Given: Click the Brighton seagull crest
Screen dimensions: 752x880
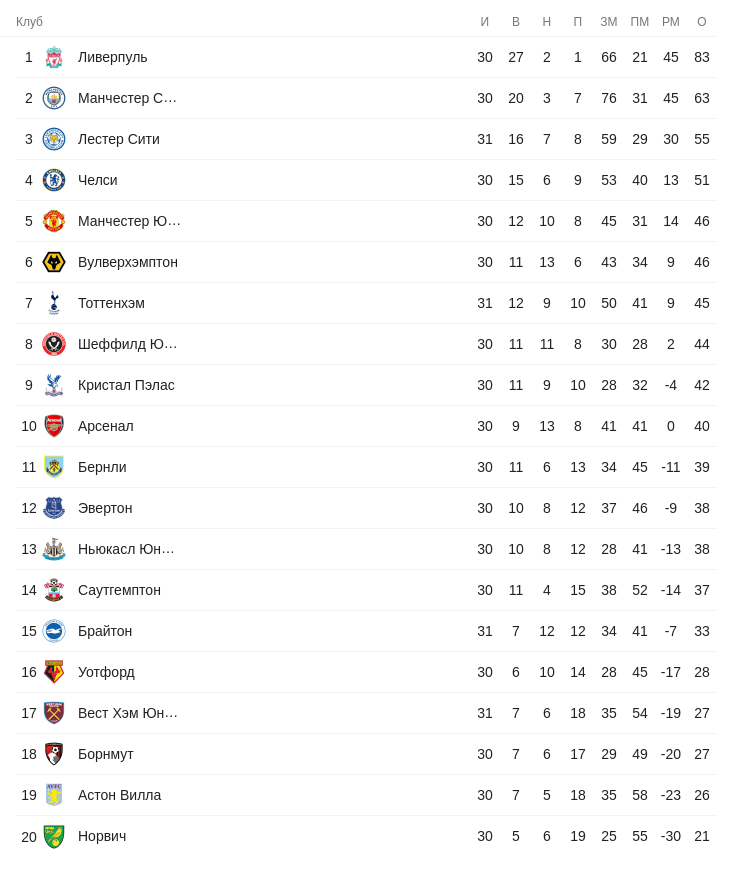Looking at the screenshot, I should tap(54, 631).
